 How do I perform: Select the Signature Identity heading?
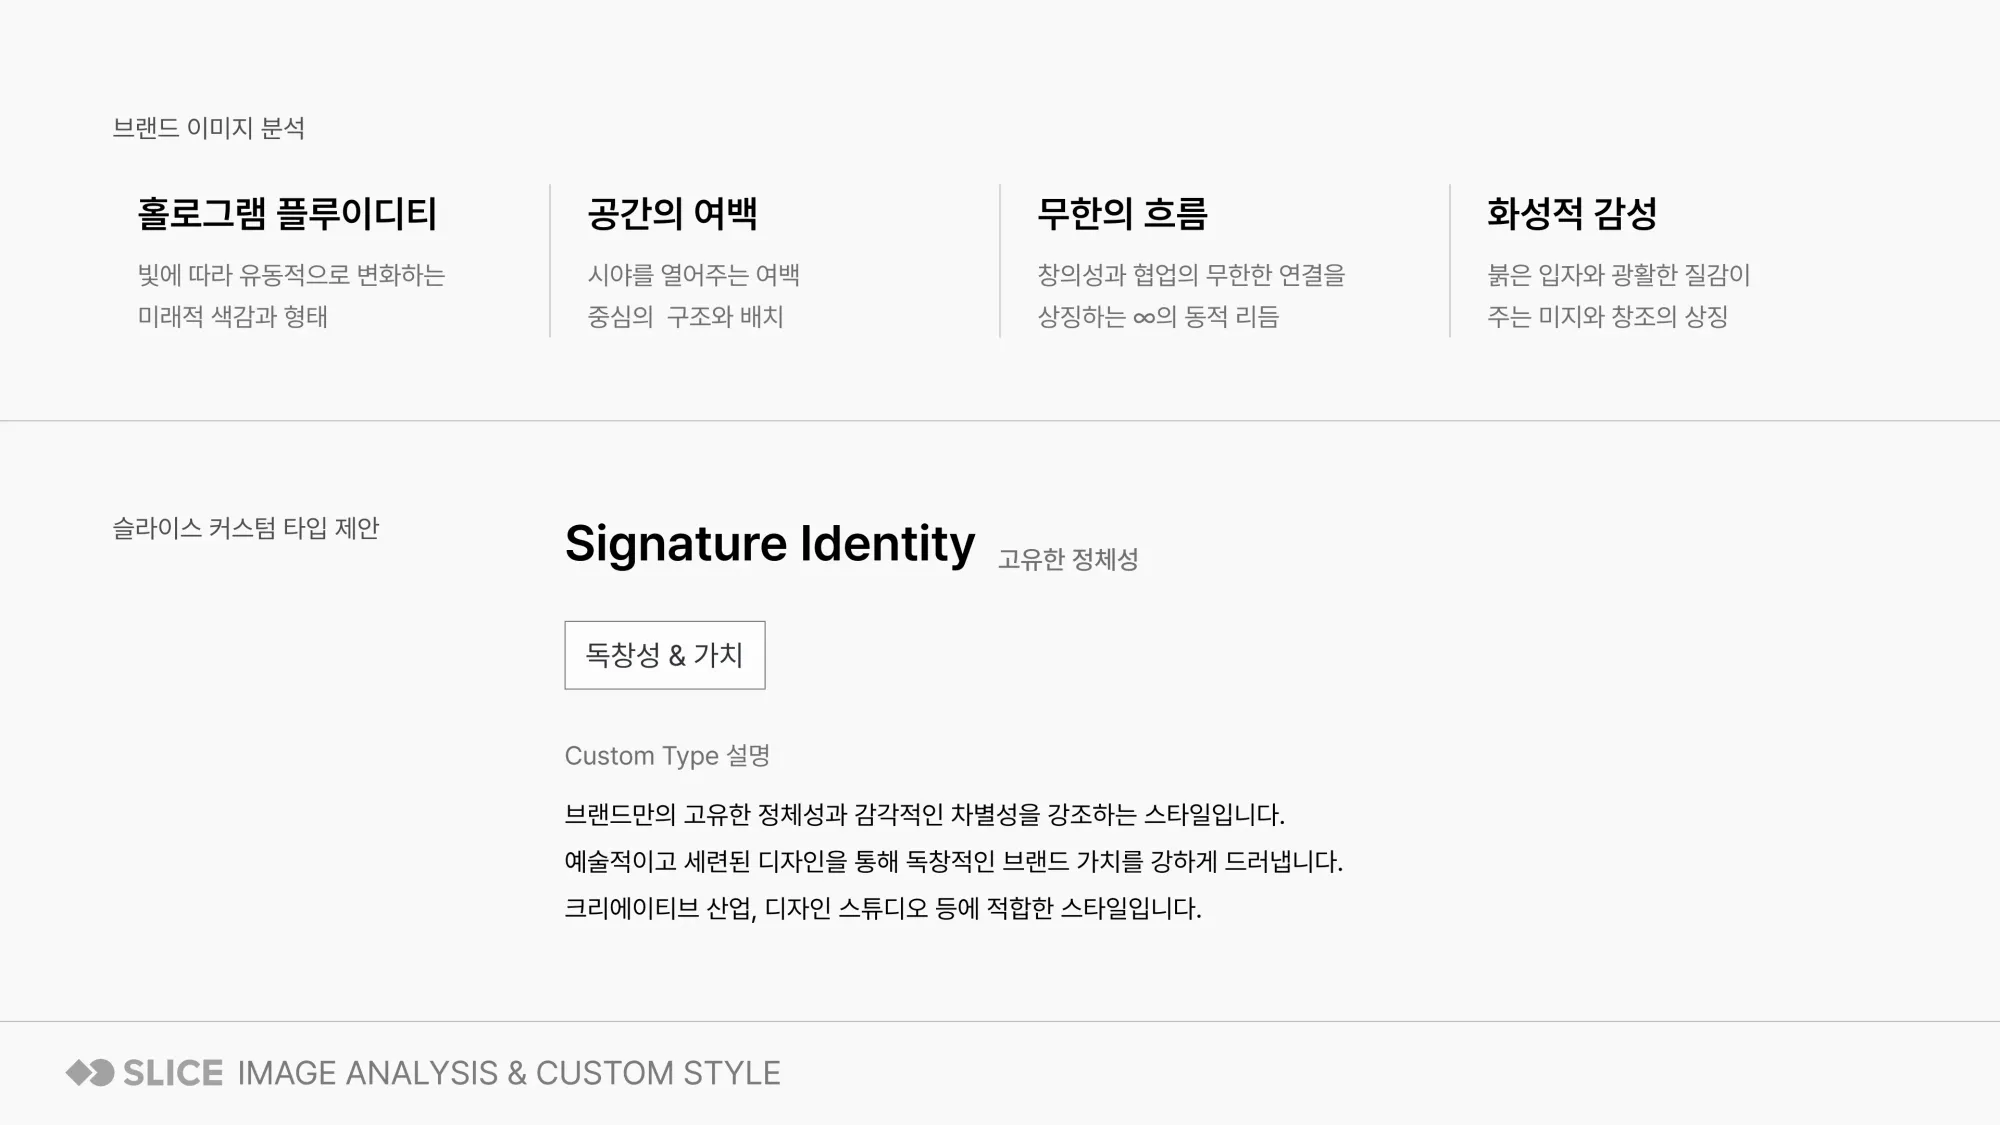pos(769,544)
